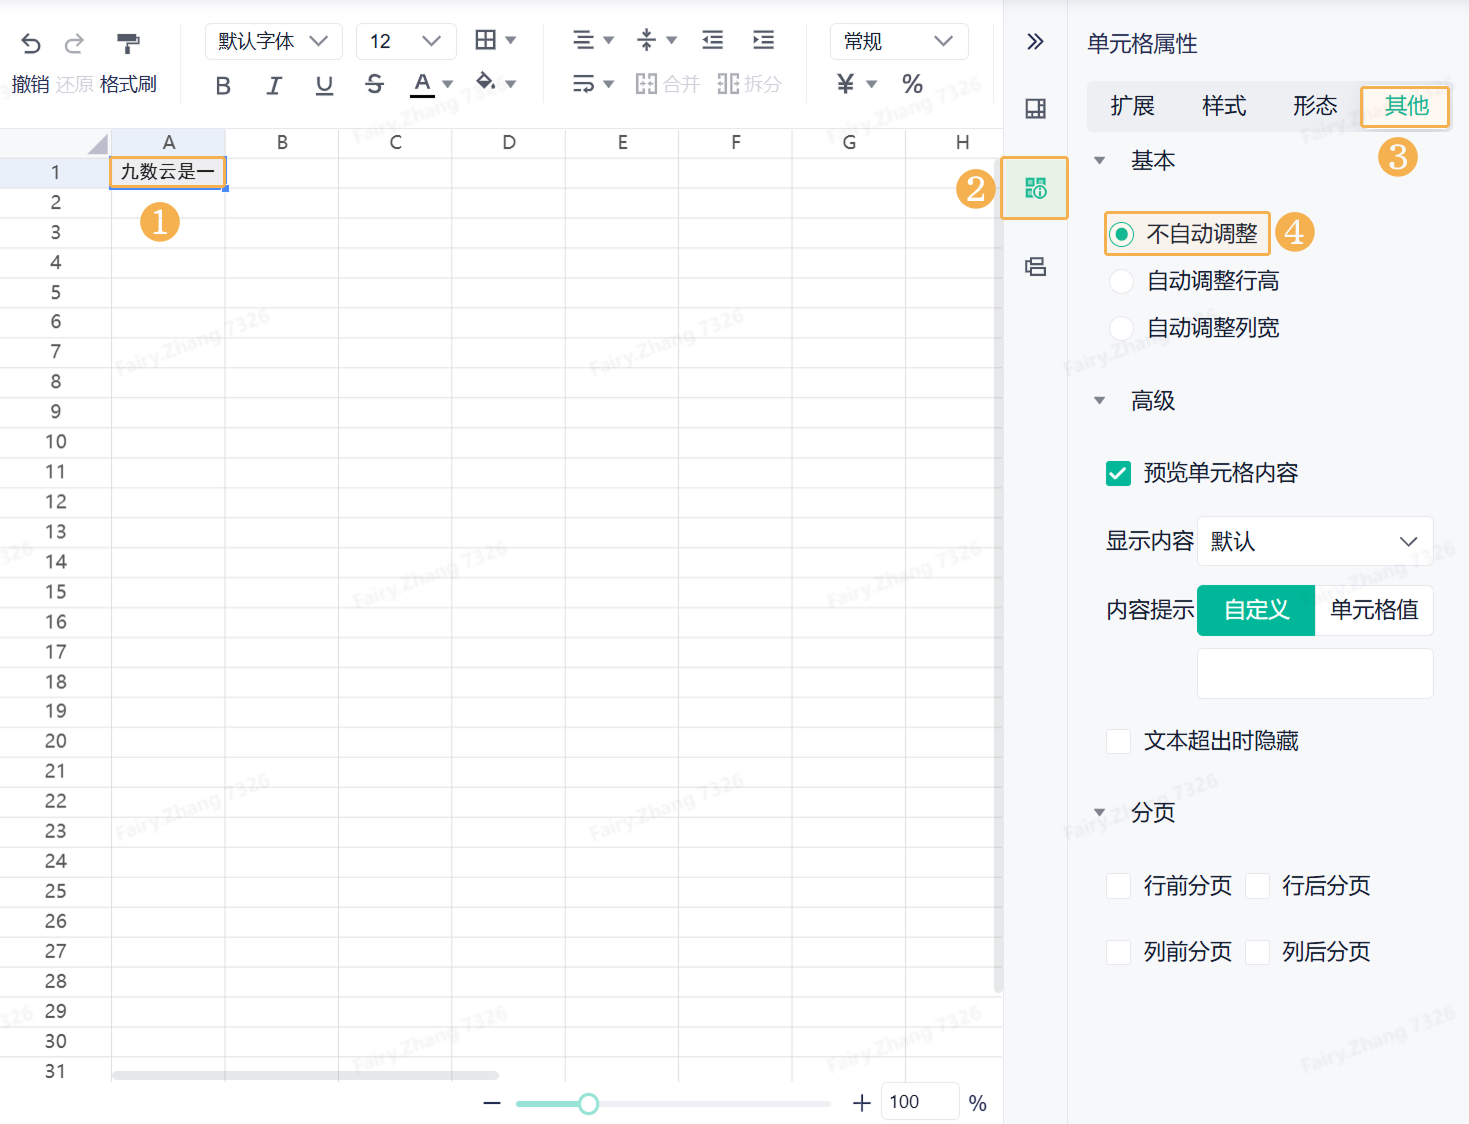Image resolution: width=1469 pixels, height=1124 pixels.
Task: Collapse the 分页 section
Action: point(1100,812)
